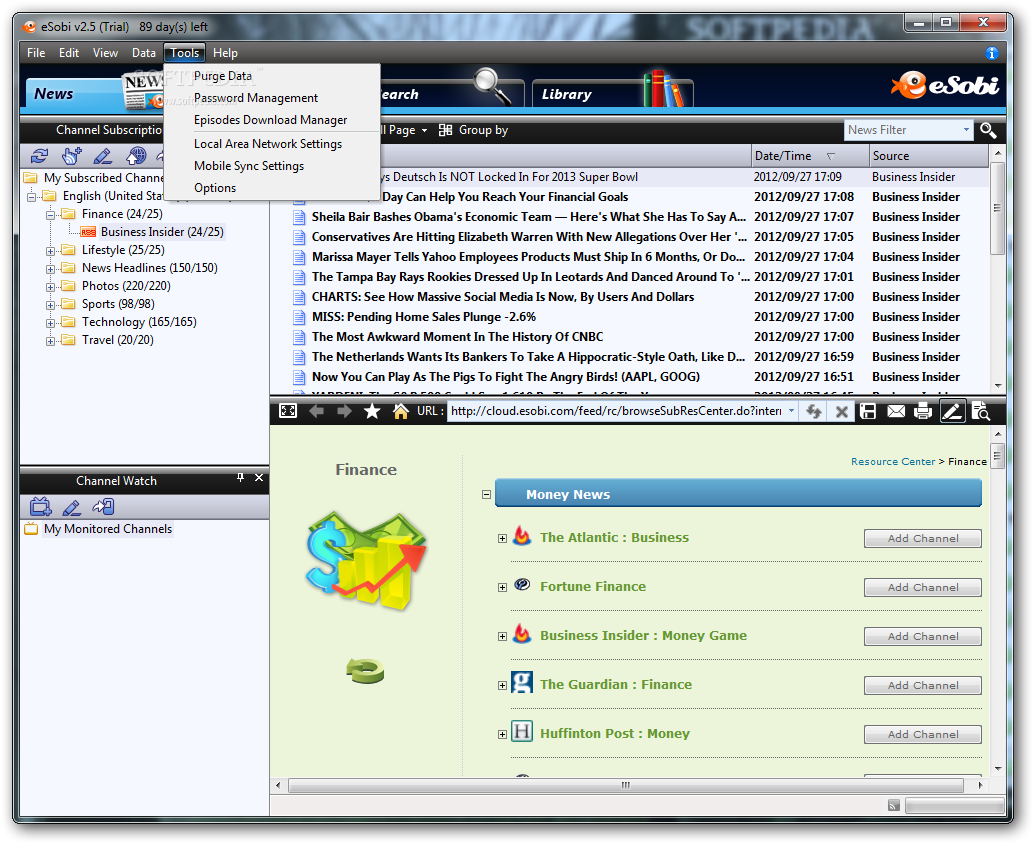Open Mobile Sync Settings
Viewport: 1034px width, 844px height.
[x=249, y=166]
